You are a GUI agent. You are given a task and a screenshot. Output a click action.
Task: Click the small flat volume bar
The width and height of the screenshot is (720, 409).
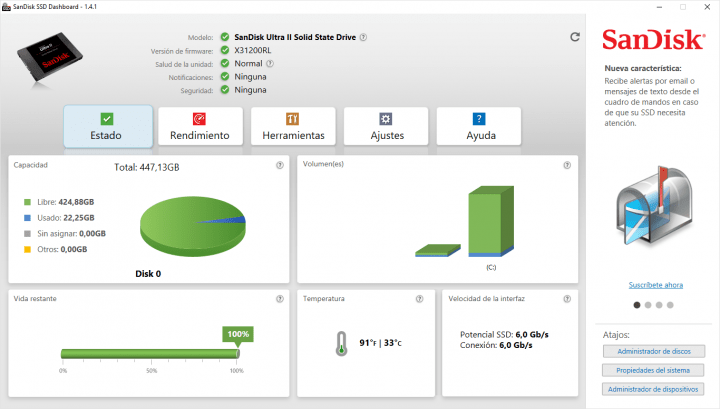coord(438,250)
